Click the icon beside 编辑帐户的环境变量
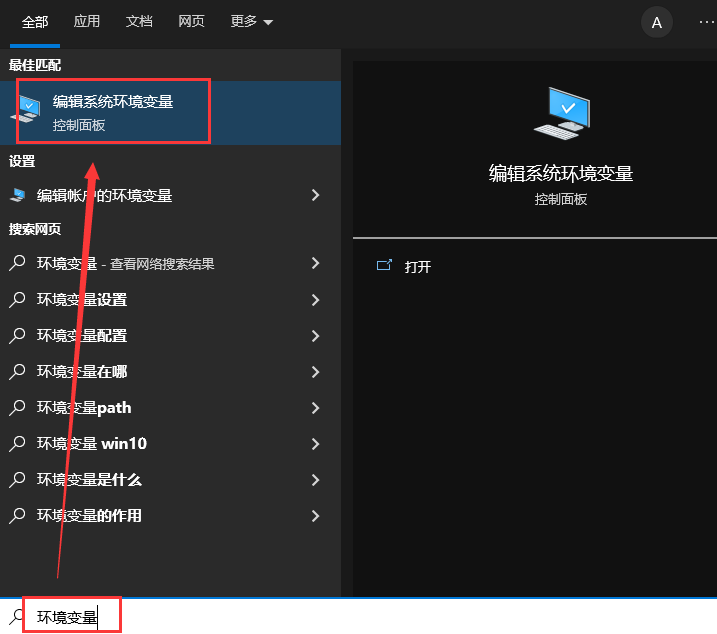717x634 pixels. click(x=17, y=195)
